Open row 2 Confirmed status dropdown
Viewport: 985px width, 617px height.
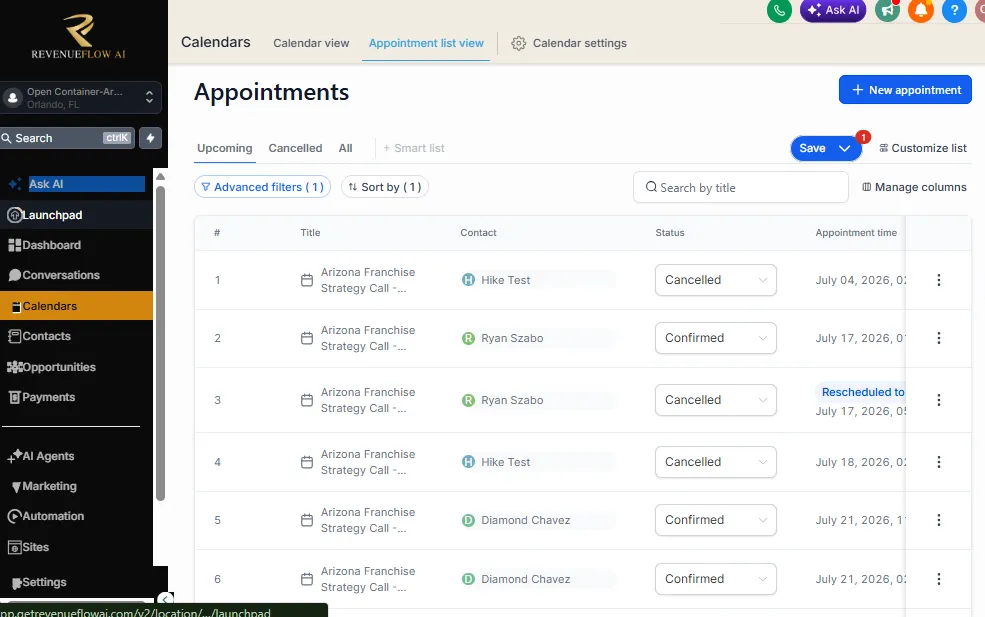(x=716, y=338)
